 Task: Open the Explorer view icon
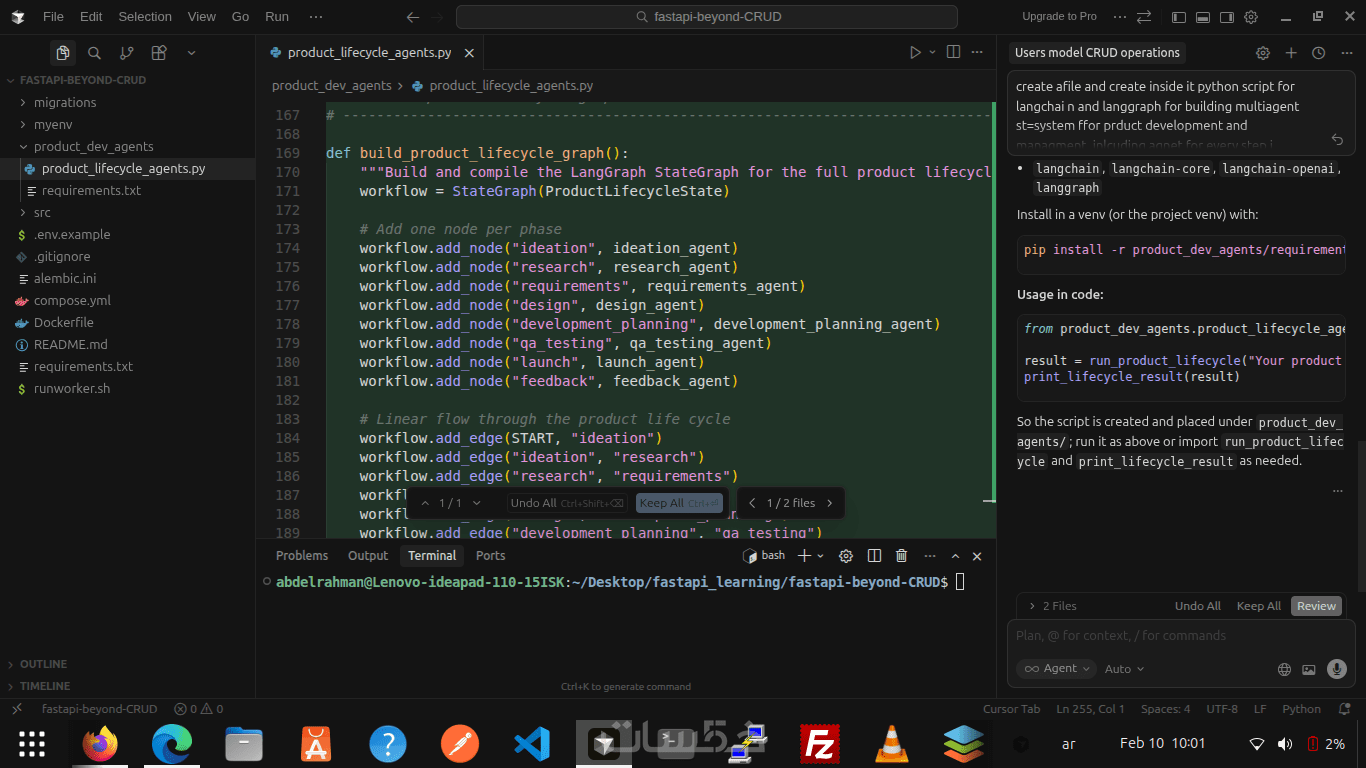pyautogui.click(x=63, y=53)
